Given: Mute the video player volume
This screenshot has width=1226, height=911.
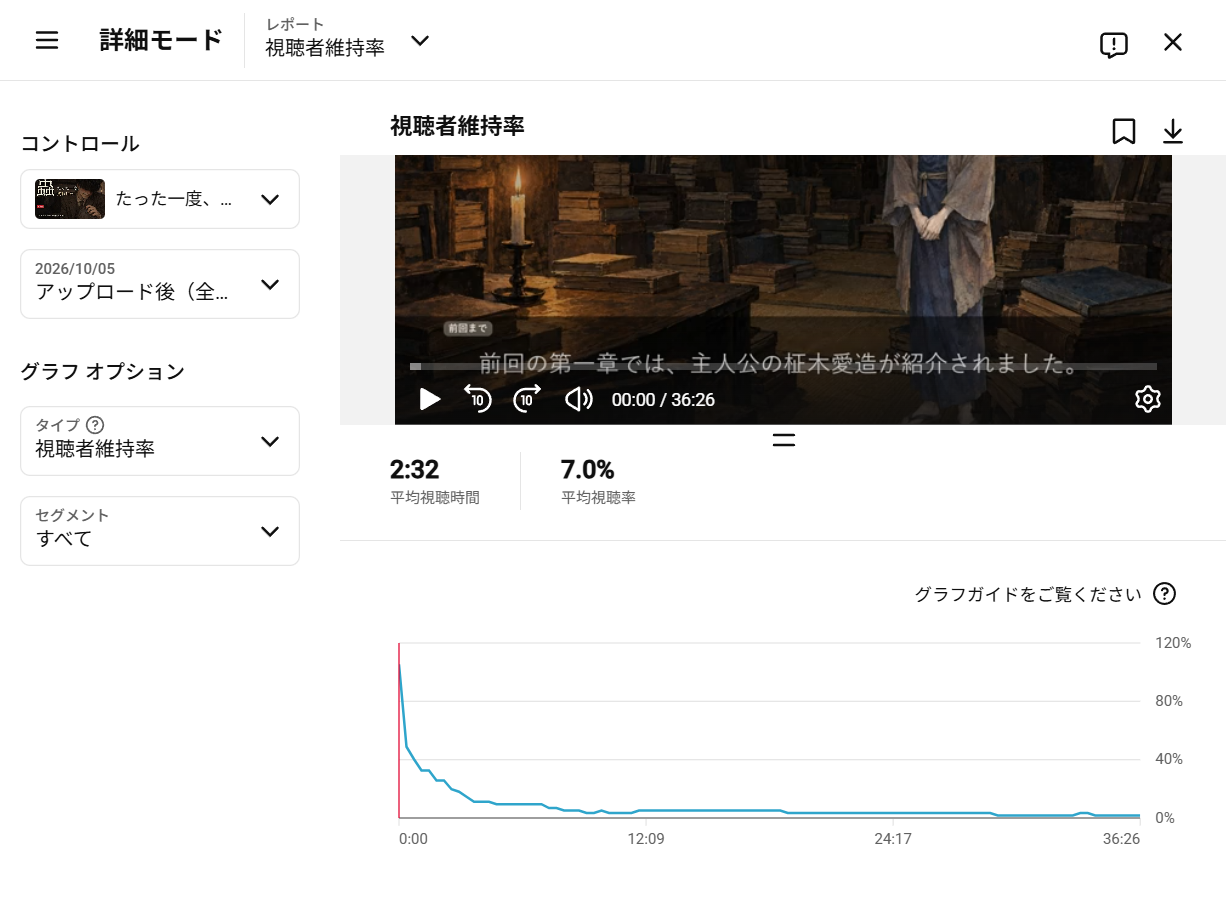Looking at the screenshot, I should pos(579,399).
